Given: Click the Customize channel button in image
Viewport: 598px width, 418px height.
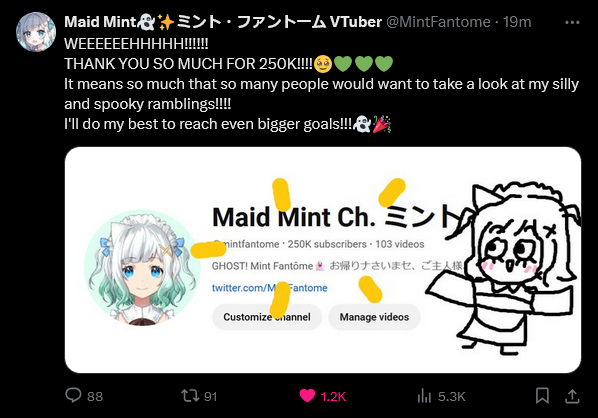Looking at the screenshot, I should (267, 317).
